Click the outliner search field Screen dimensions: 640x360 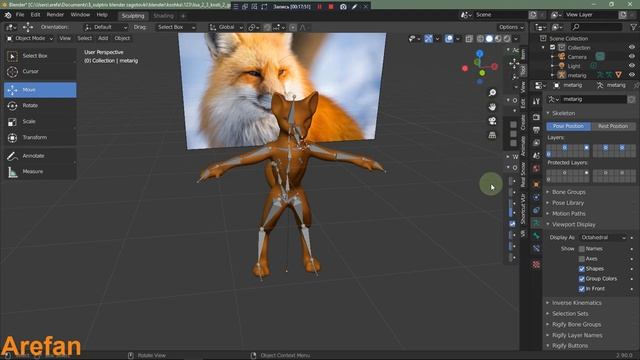pos(597,27)
